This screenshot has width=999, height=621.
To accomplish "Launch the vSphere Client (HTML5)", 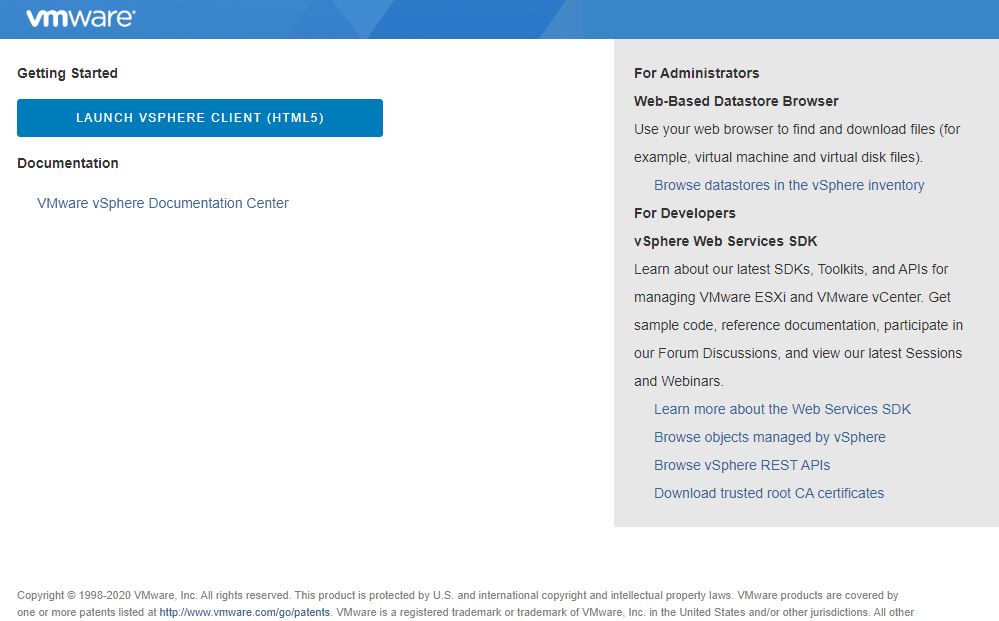I will (x=199, y=118).
